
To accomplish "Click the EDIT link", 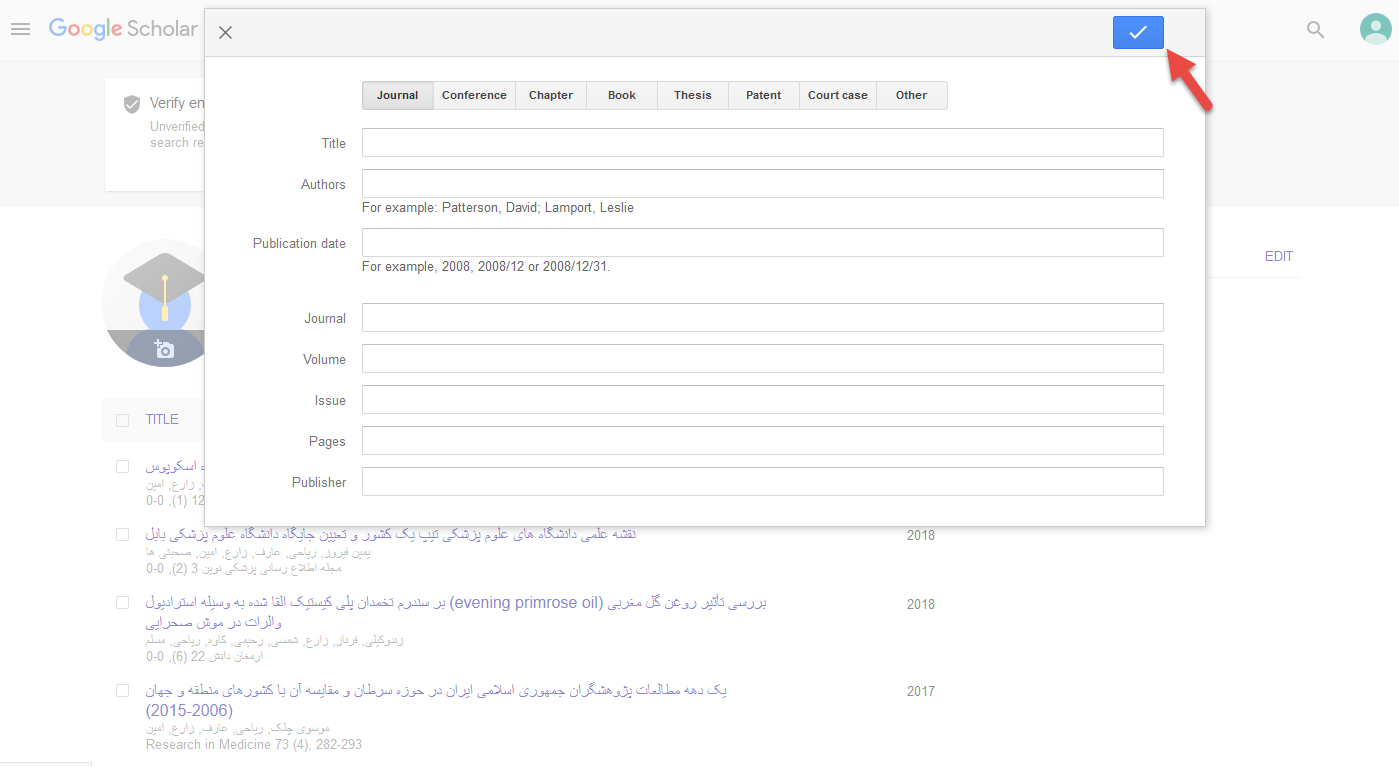I will pos(1278,257).
